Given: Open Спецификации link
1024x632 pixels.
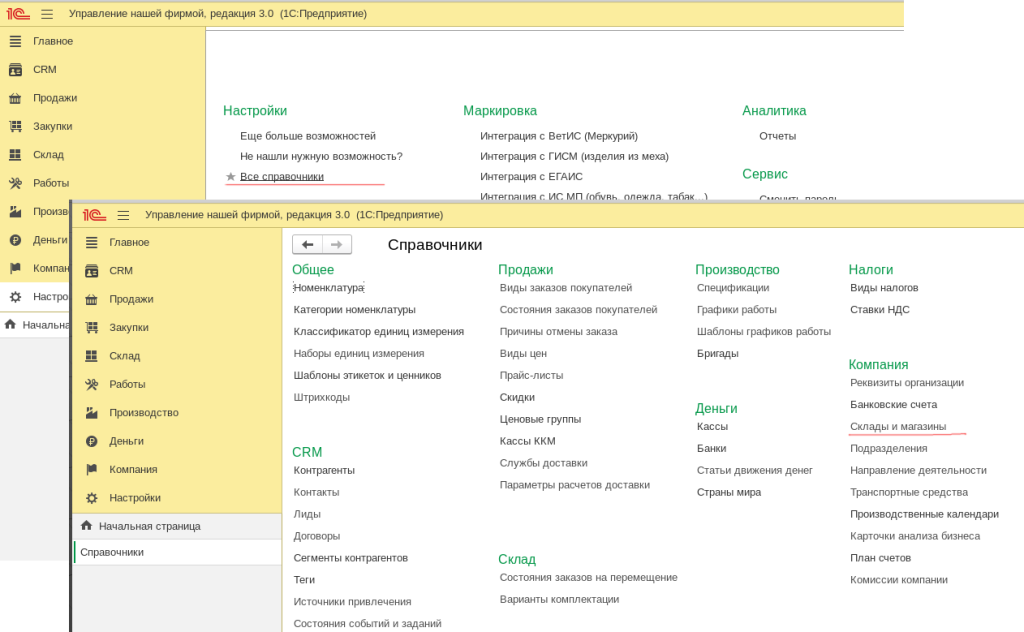Looking at the screenshot, I should point(733,287).
